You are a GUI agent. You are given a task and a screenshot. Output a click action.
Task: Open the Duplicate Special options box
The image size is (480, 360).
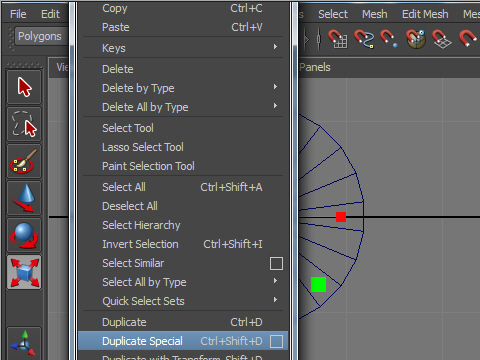(276, 341)
